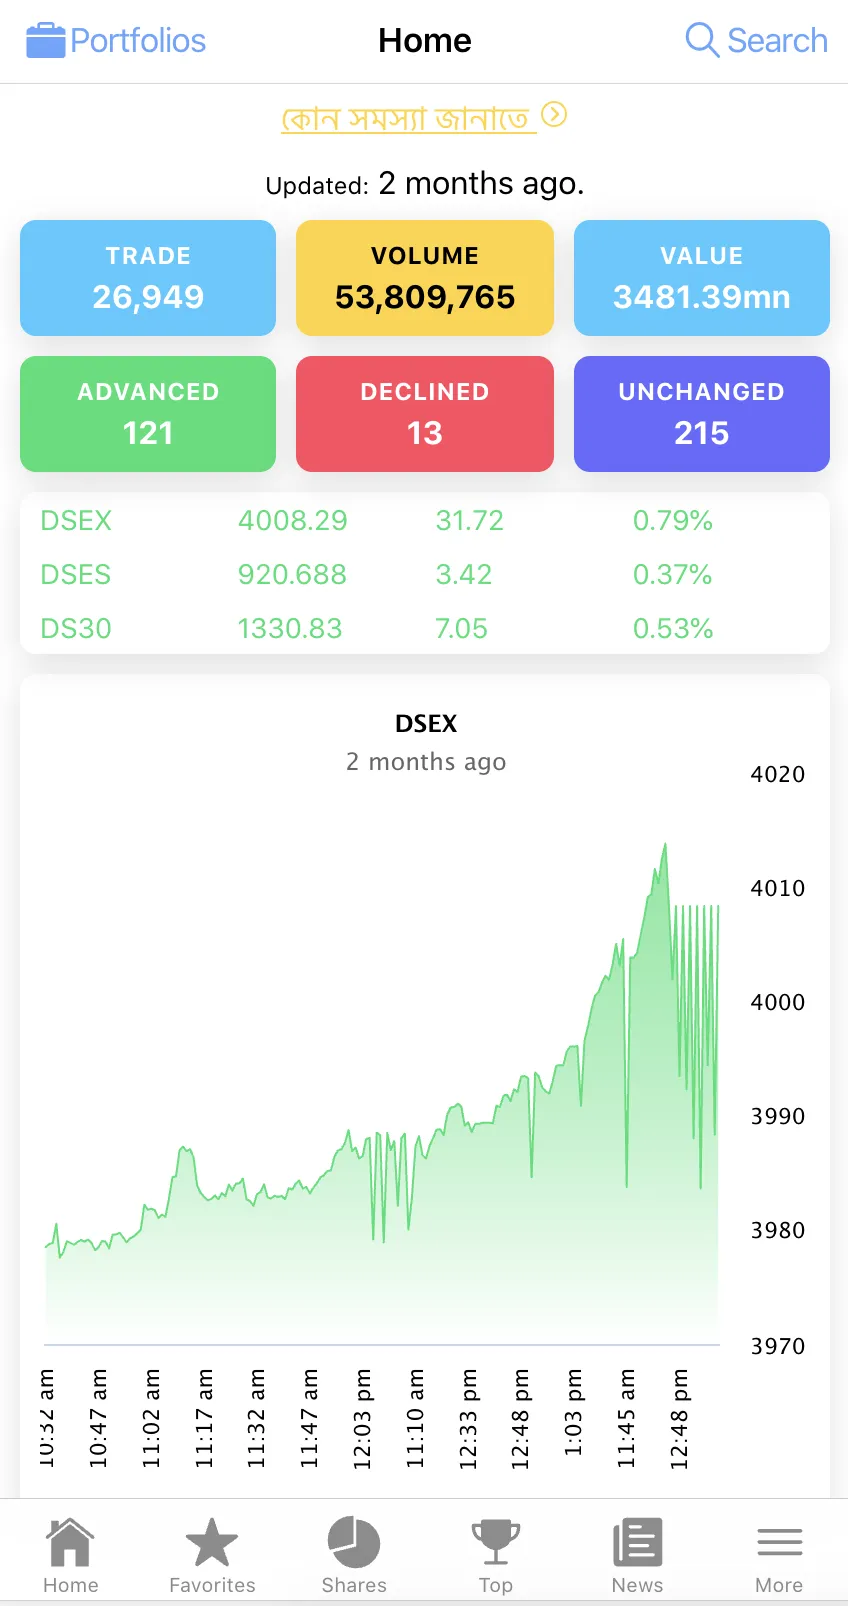
Task: Tap the ADVANCED 121 green card
Action: pos(148,414)
